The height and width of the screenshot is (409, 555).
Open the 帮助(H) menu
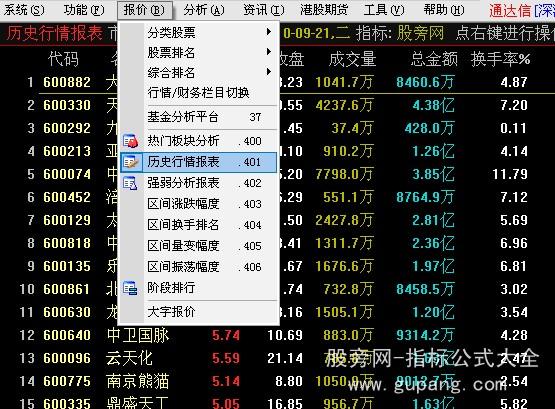(x=444, y=10)
